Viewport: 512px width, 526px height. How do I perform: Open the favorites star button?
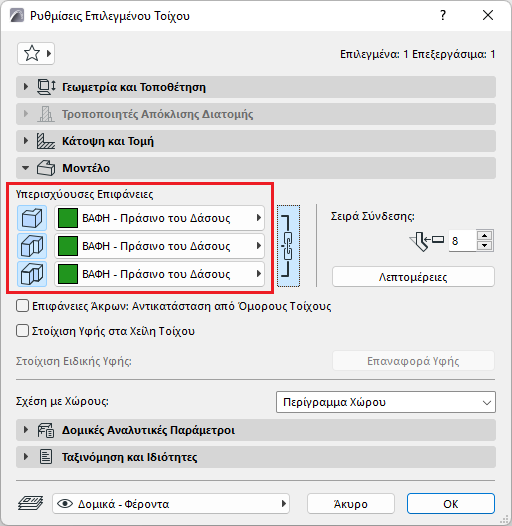[x=36, y=53]
